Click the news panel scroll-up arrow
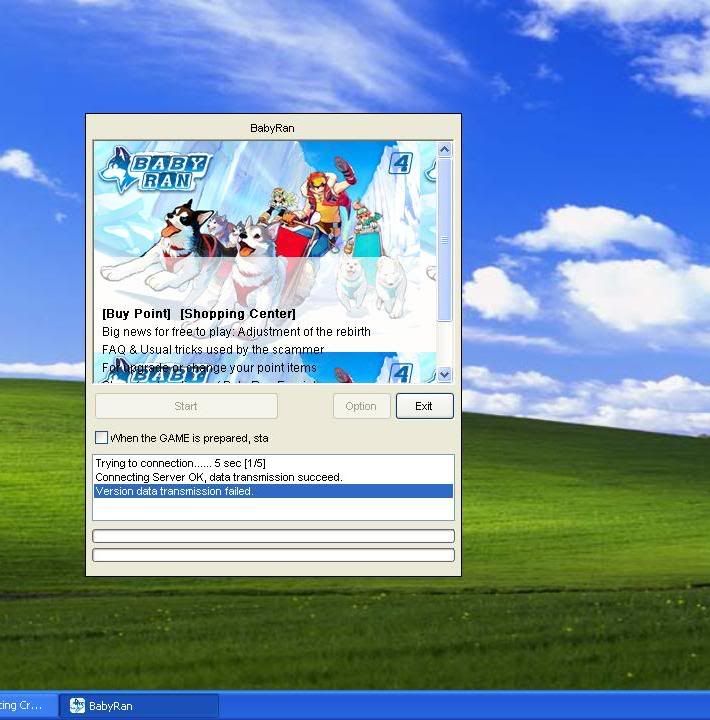710x720 pixels. click(x=444, y=149)
